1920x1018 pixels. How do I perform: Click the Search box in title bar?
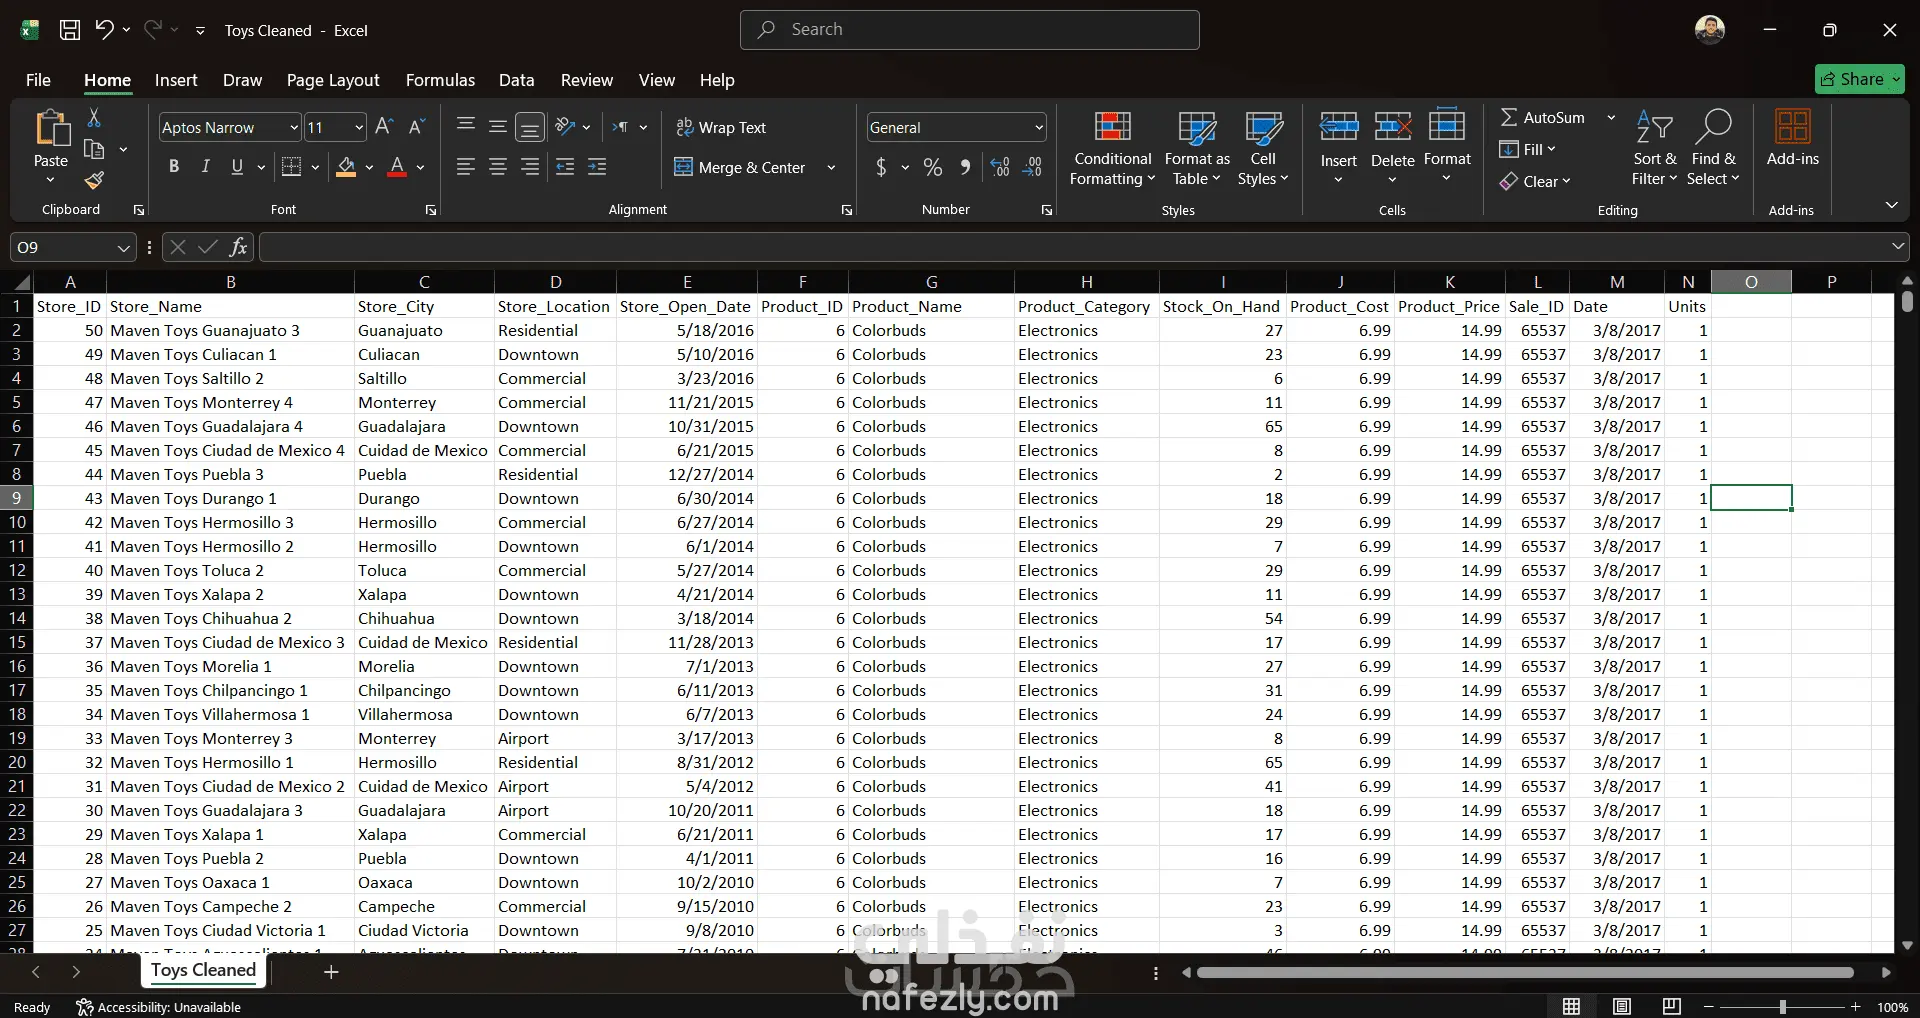(x=970, y=30)
